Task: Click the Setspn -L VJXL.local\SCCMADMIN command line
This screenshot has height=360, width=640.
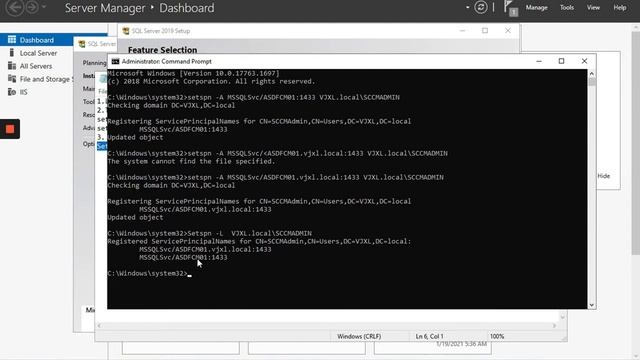Action: [x=209, y=233]
